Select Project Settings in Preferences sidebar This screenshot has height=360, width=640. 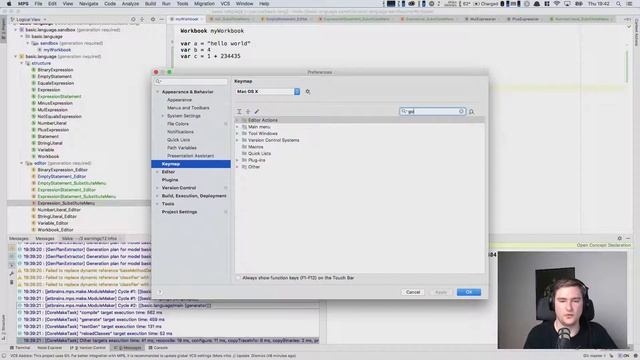pyautogui.click(x=179, y=212)
